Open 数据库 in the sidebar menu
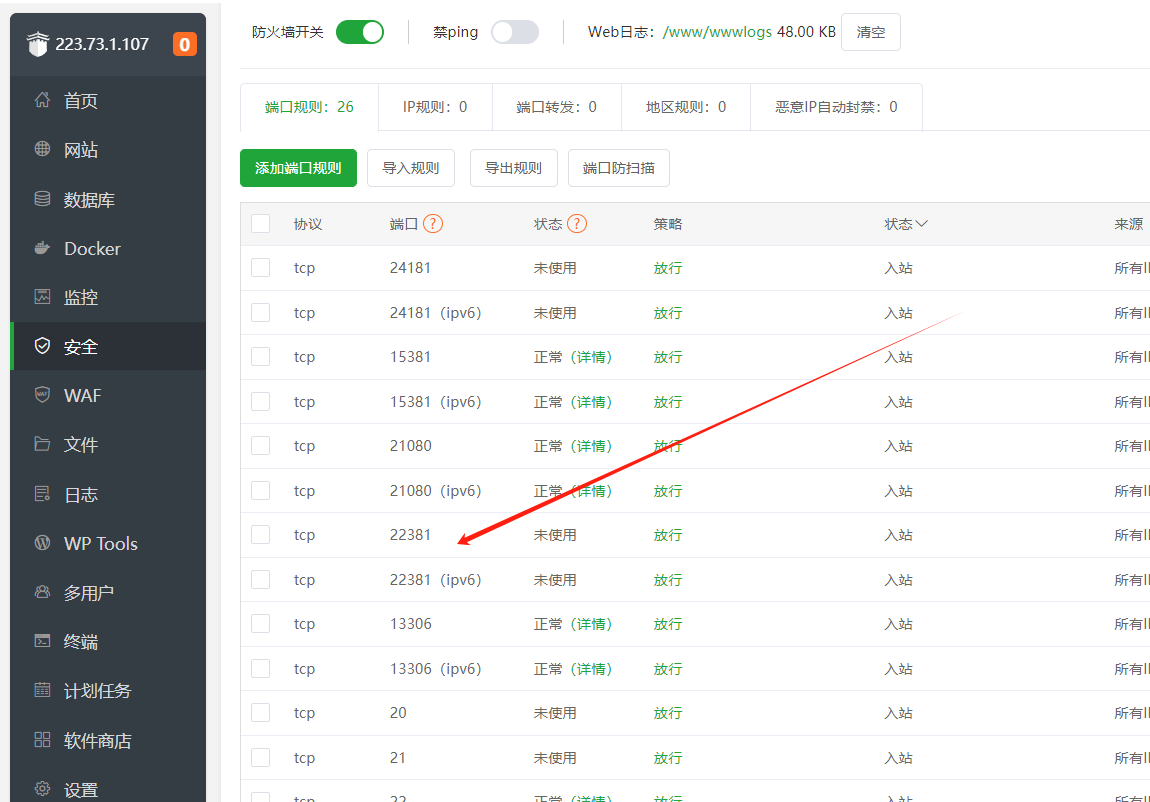This screenshot has width=1150, height=802. pyautogui.click(x=108, y=199)
